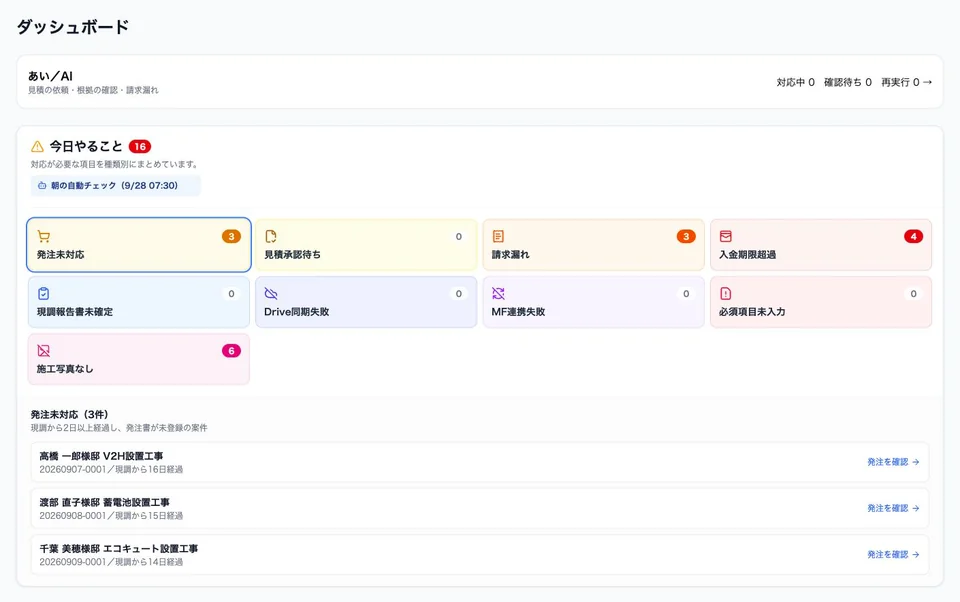Click 発注を確認 for 千葉 美穂様邸

click(893, 555)
